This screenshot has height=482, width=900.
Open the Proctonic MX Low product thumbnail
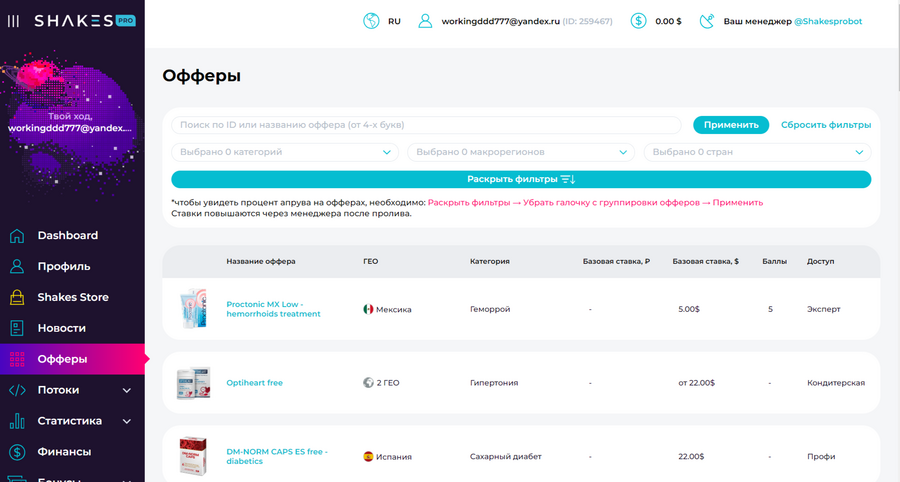pos(194,309)
